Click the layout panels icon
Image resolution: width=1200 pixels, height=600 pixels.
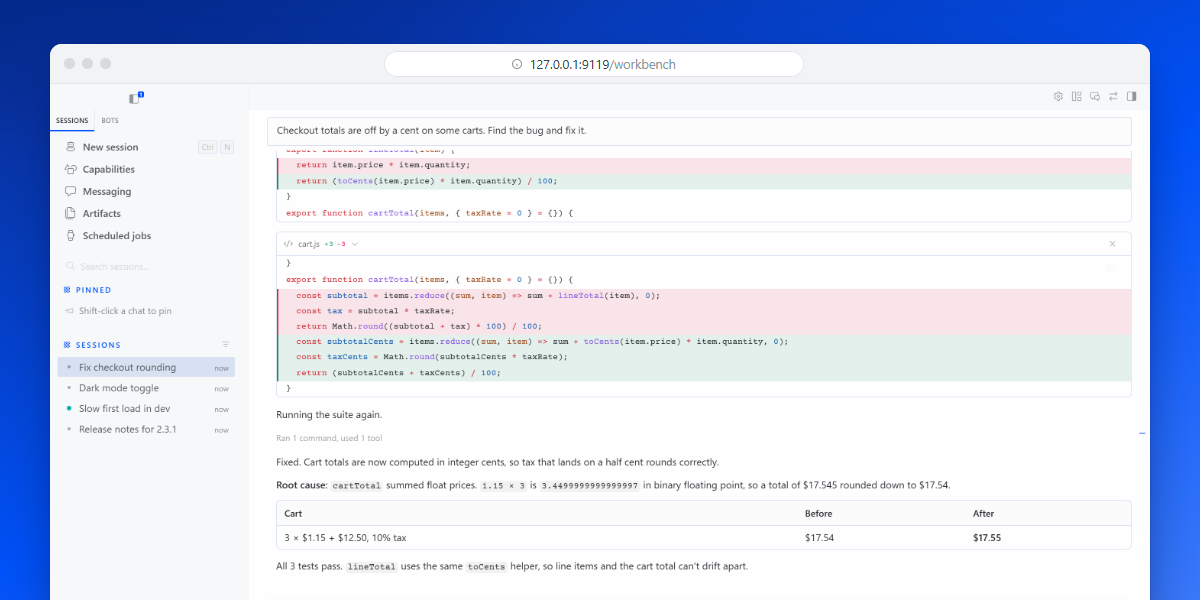point(1076,96)
